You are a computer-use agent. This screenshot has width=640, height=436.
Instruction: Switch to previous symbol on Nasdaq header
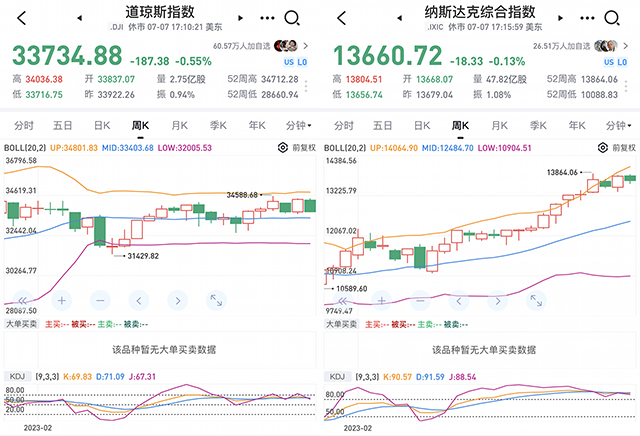point(400,18)
